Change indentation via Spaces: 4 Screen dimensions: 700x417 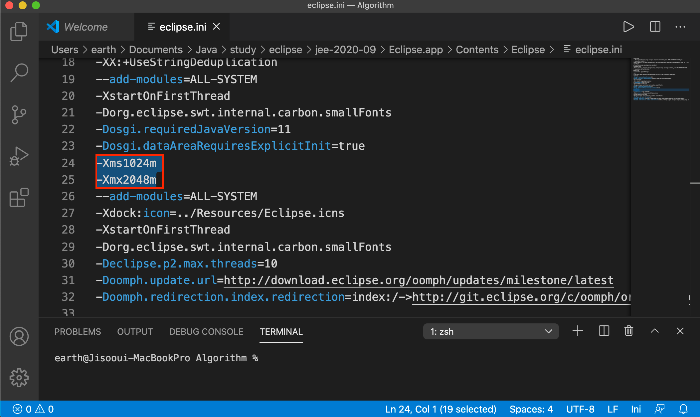pos(531,409)
